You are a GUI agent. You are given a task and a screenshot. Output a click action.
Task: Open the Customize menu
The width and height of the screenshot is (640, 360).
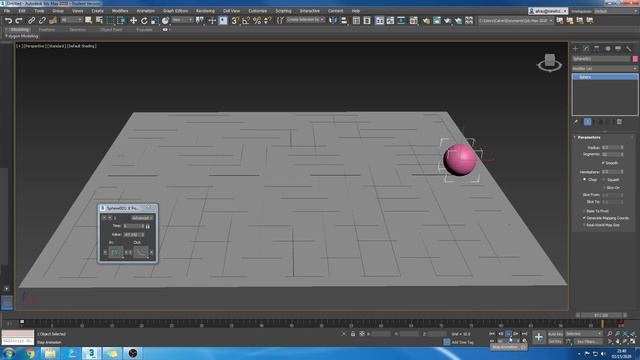pos(258,11)
